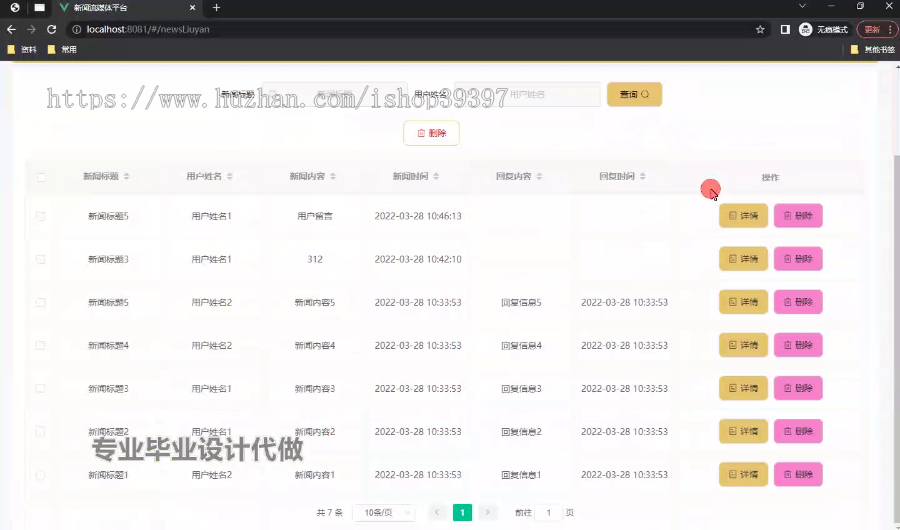
Task: Sort table by 用户姓名 column
Action: click(x=230, y=176)
